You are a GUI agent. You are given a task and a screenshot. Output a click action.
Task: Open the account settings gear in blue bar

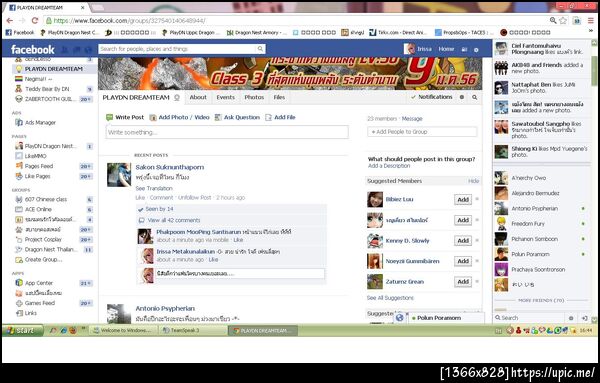click(476, 50)
